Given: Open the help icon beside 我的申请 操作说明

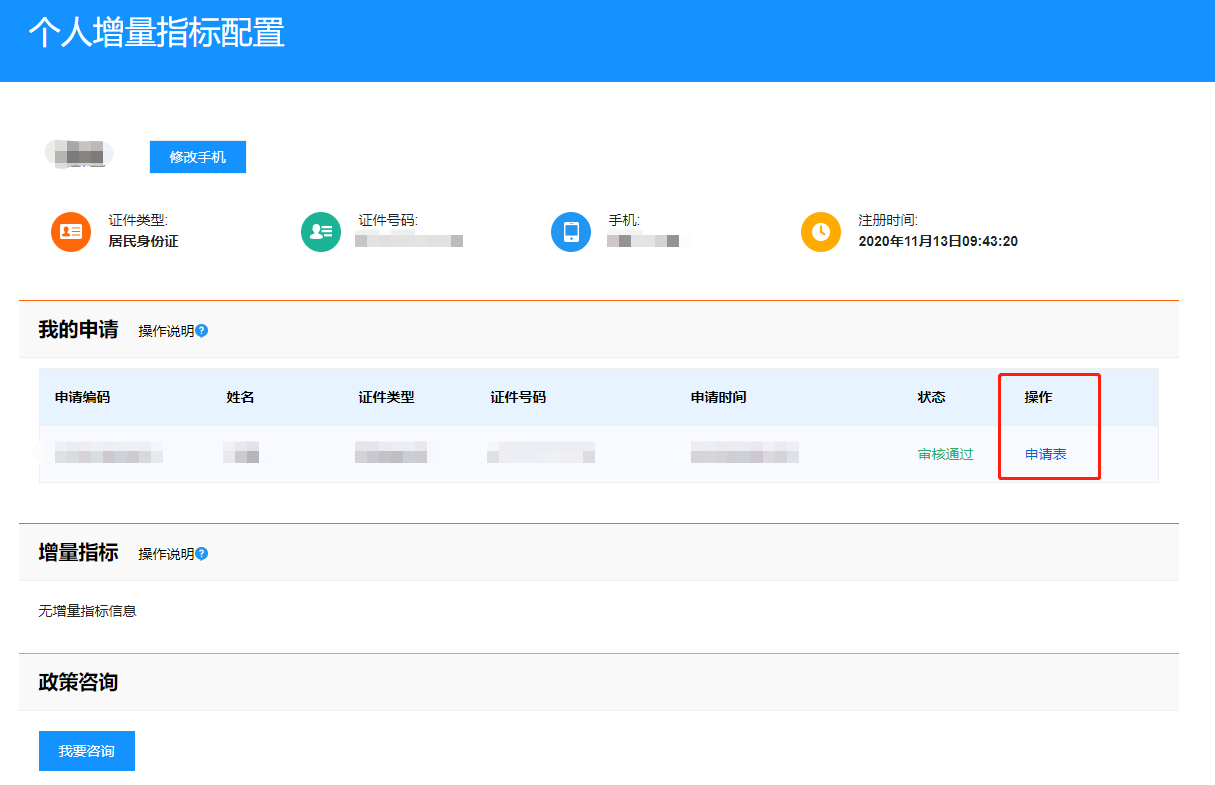Looking at the screenshot, I should click(202, 331).
